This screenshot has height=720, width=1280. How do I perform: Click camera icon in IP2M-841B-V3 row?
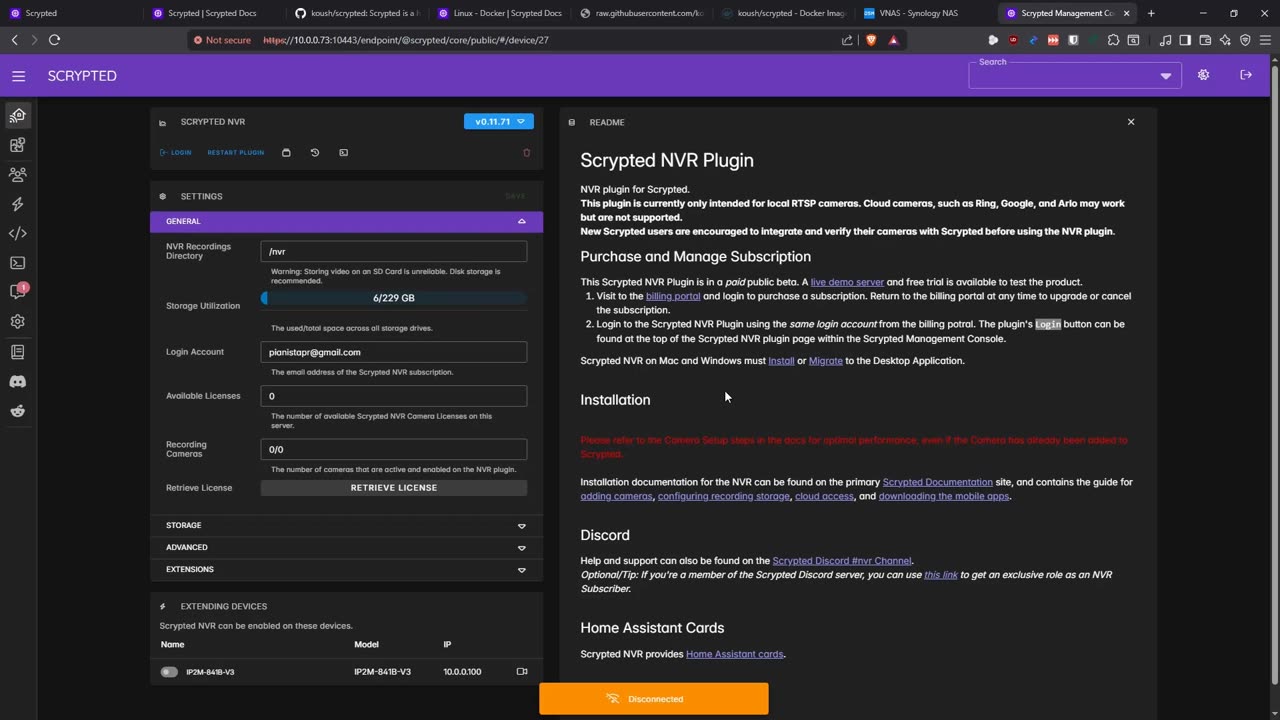[521, 672]
